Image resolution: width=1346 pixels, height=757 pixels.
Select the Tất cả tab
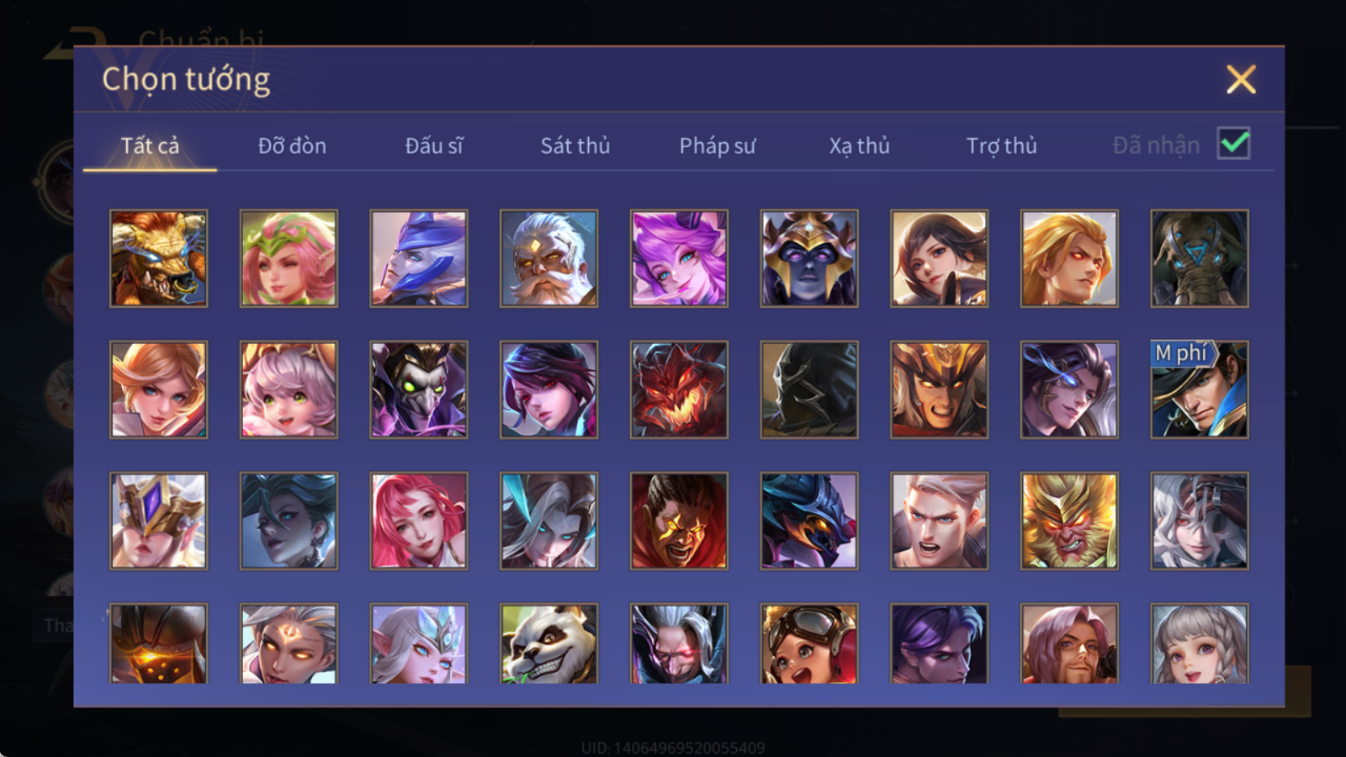coord(150,146)
